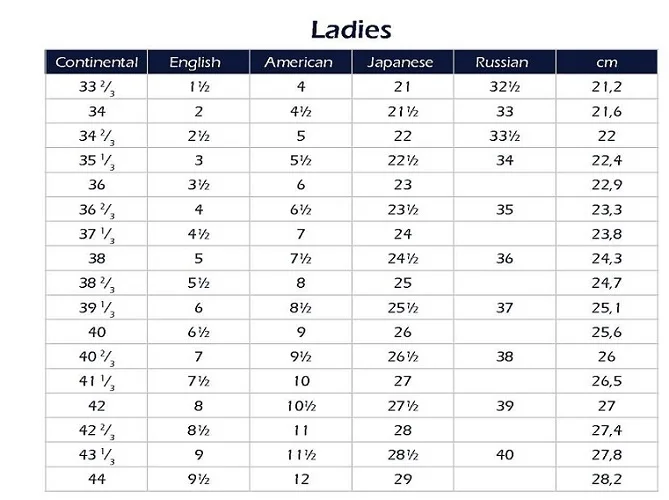Image resolution: width=669 pixels, height=500 pixels.
Task: Select the English size 9½ cell
Action: point(198,479)
